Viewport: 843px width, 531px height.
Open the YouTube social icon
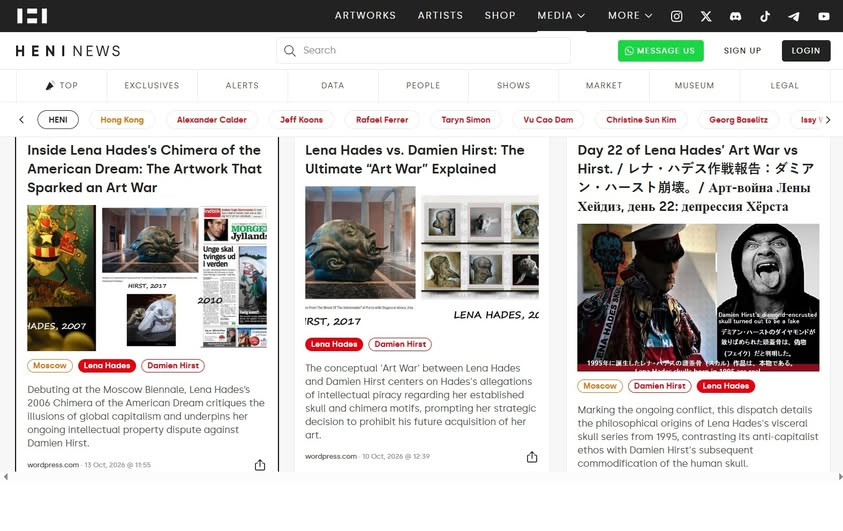click(824, 16)
